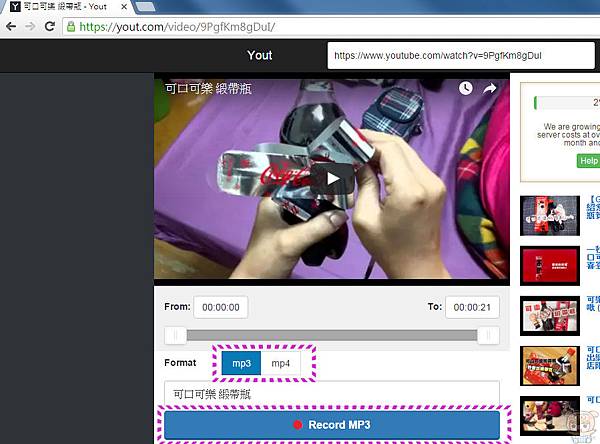Click the green padlock security icon
600x444 pixels.
(x=71, y=26)
